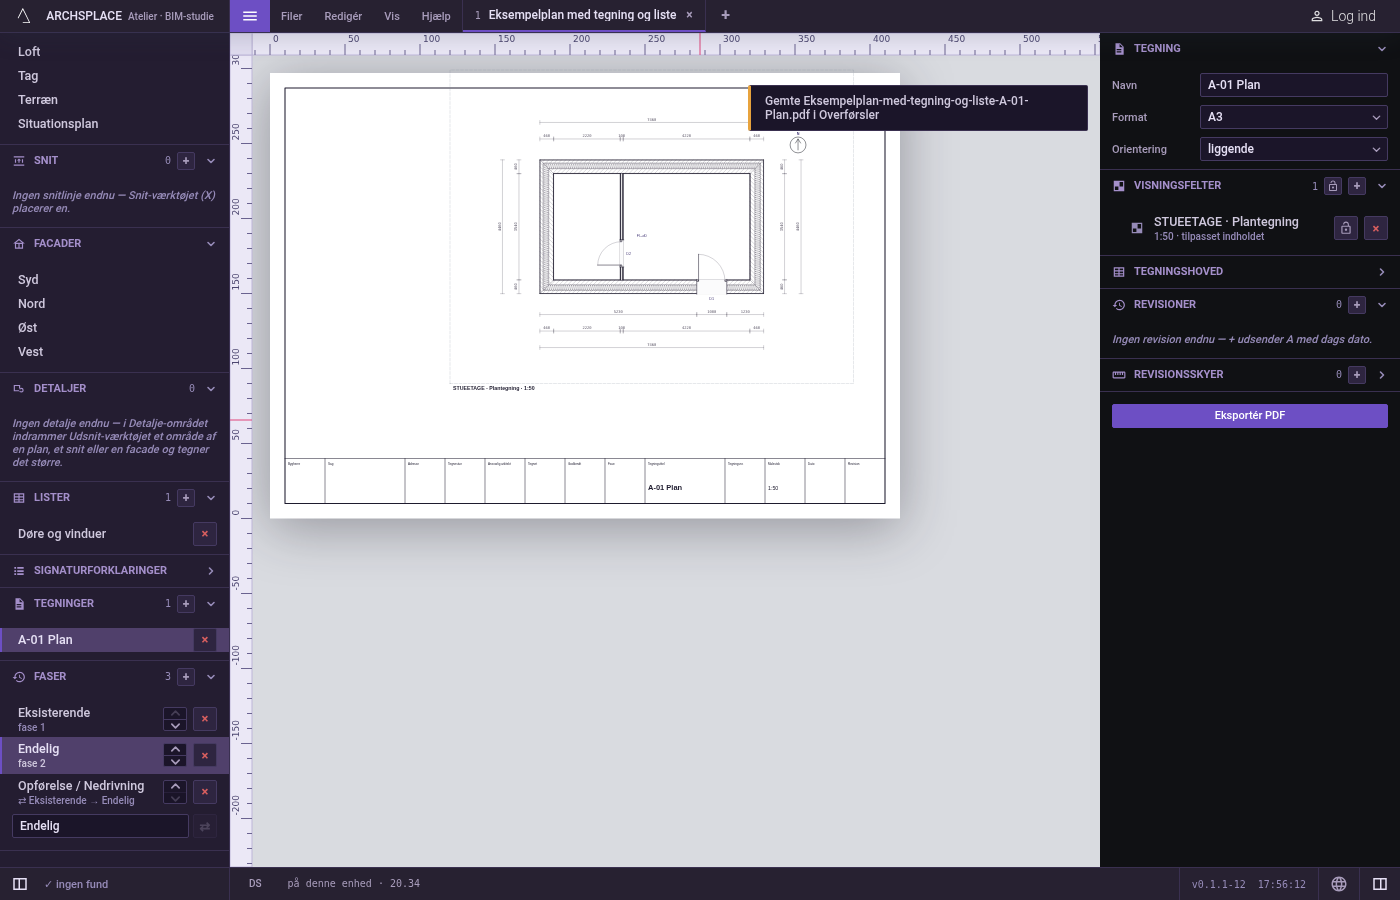1400x900 pixels.
Task: Switch to 'Eksempelplan med tegning og liste' tab
Action: pyautogui.click(x=584, y=15)
